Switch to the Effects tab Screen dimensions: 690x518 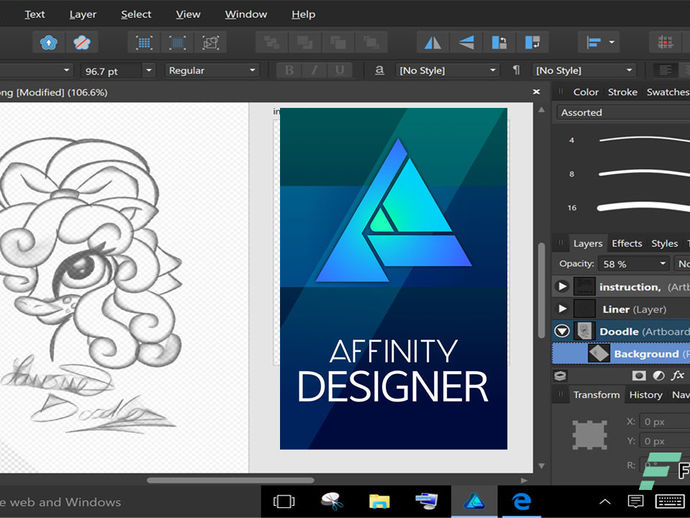click(x=627, y=243)
